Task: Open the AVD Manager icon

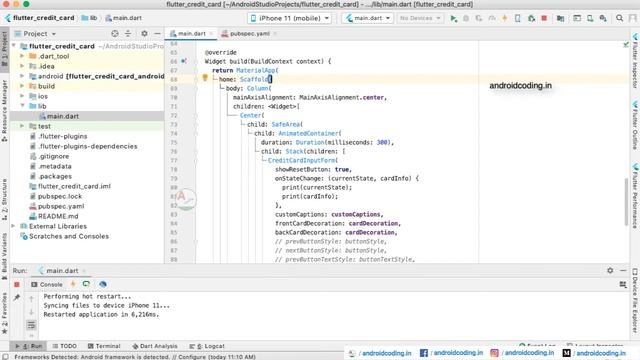Action: coord(590,18)
